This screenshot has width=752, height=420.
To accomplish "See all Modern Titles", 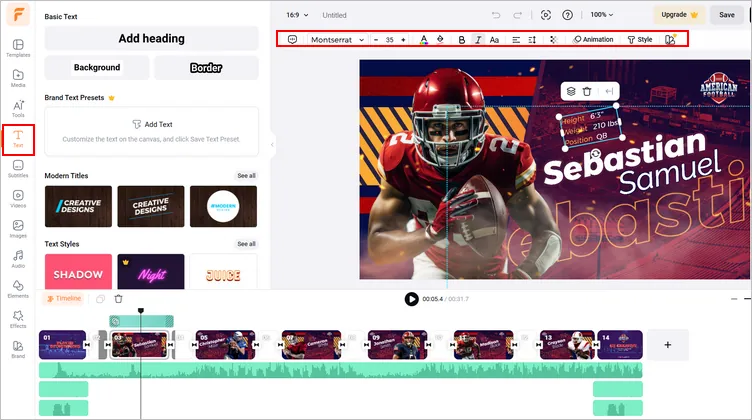I will pos(247,176).
